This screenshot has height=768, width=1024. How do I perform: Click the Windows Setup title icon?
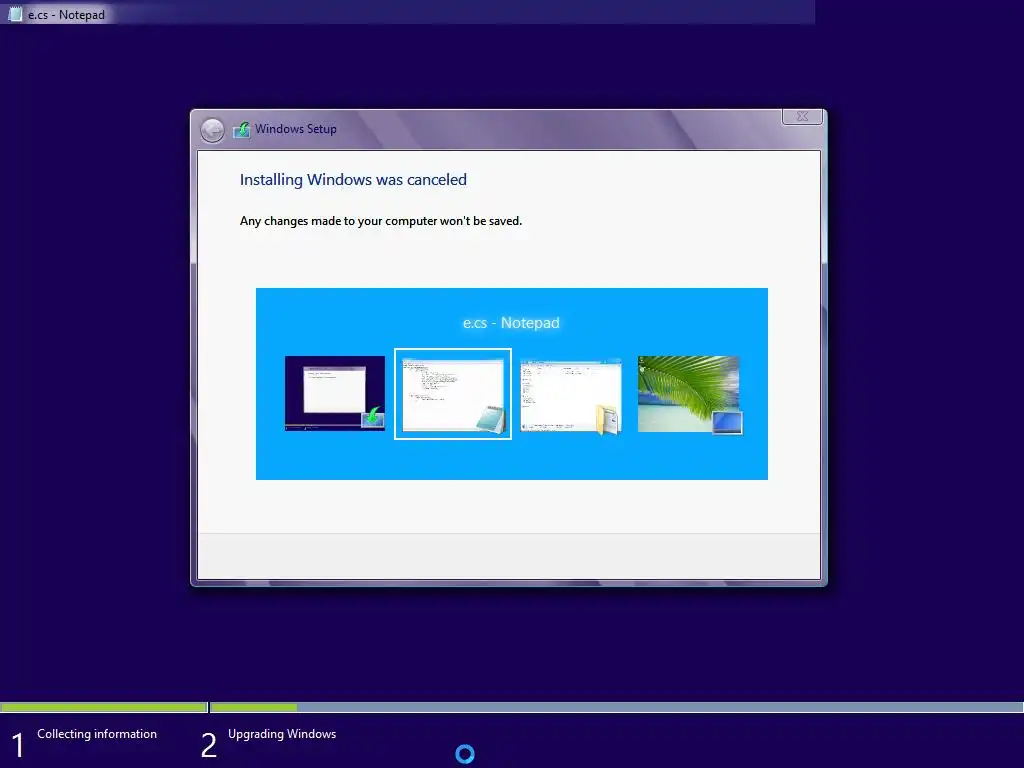tap(242, 129)
